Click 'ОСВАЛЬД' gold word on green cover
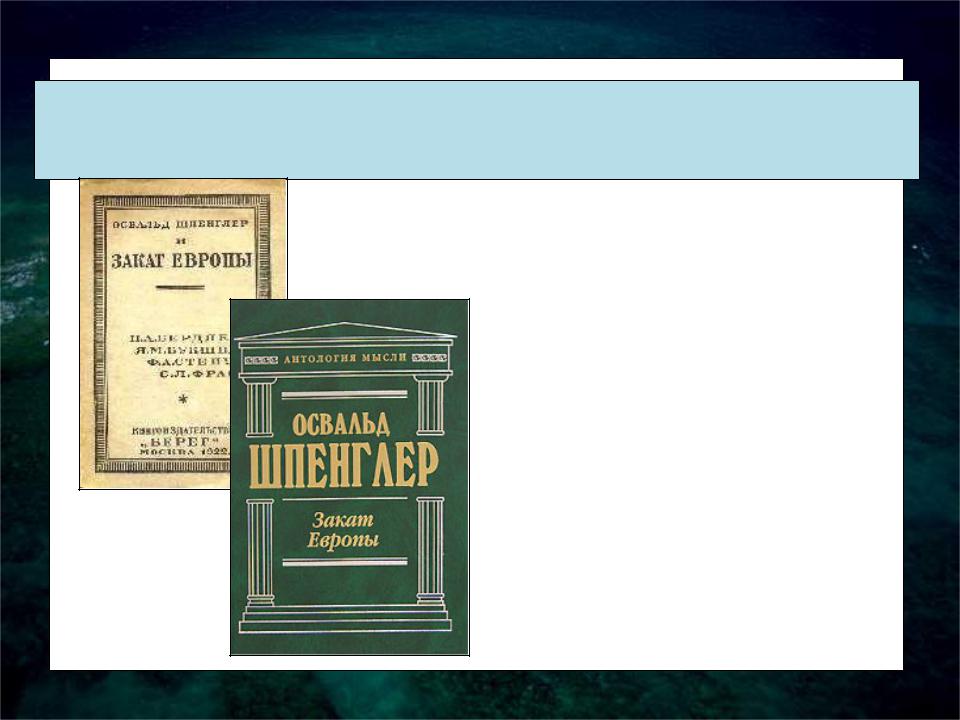Screen dimensions: 960x720 341,425
